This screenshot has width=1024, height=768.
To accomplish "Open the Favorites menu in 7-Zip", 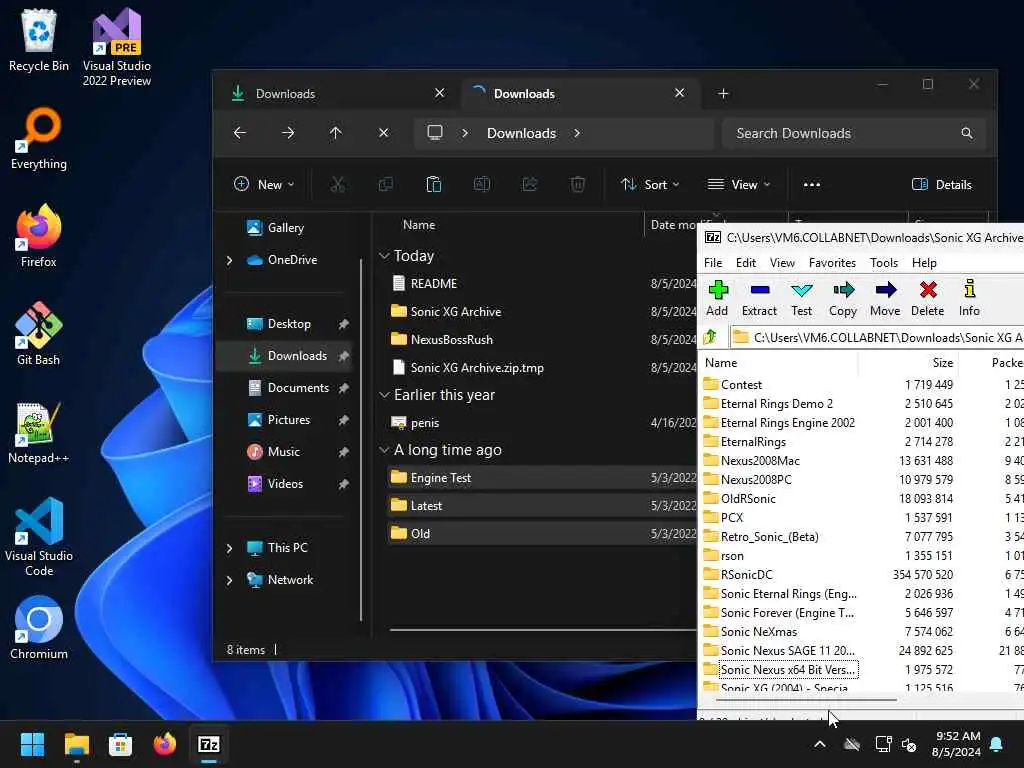I will click(832, 263).
